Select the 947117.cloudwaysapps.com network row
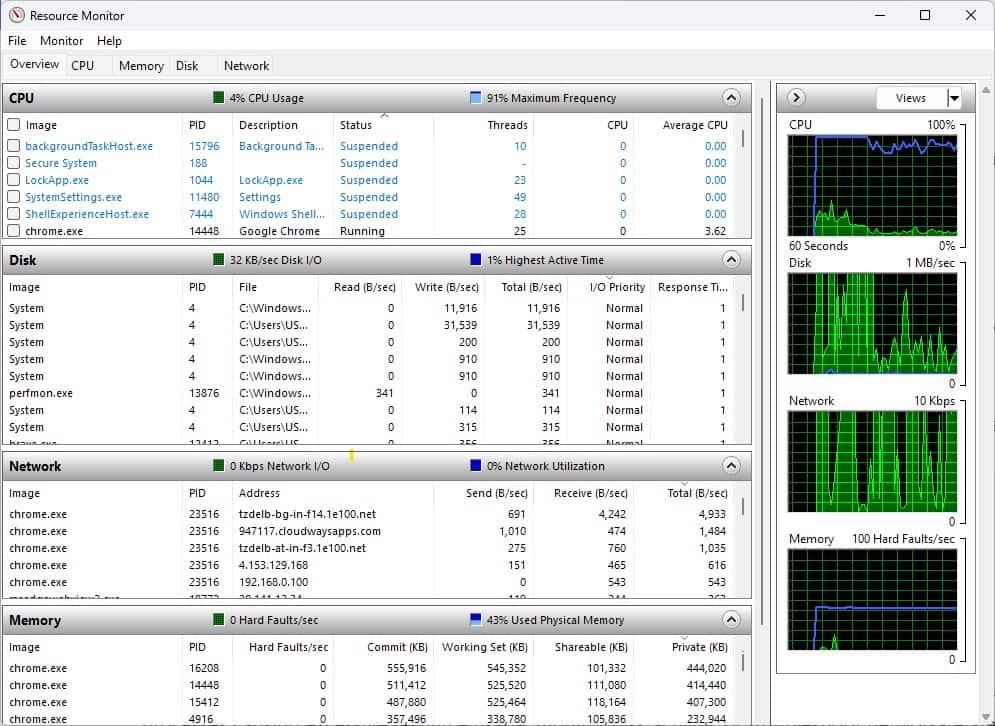The image size is (995, 726). (369, 531)
